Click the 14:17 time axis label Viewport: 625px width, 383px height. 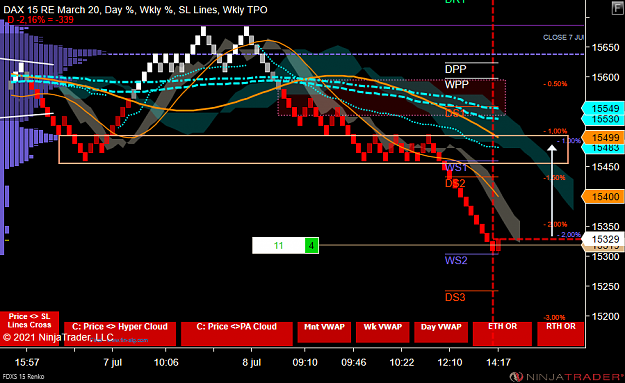coord(499,363)
